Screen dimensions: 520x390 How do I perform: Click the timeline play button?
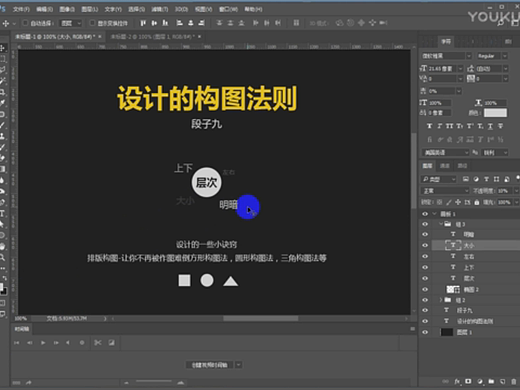coord(43,343)
